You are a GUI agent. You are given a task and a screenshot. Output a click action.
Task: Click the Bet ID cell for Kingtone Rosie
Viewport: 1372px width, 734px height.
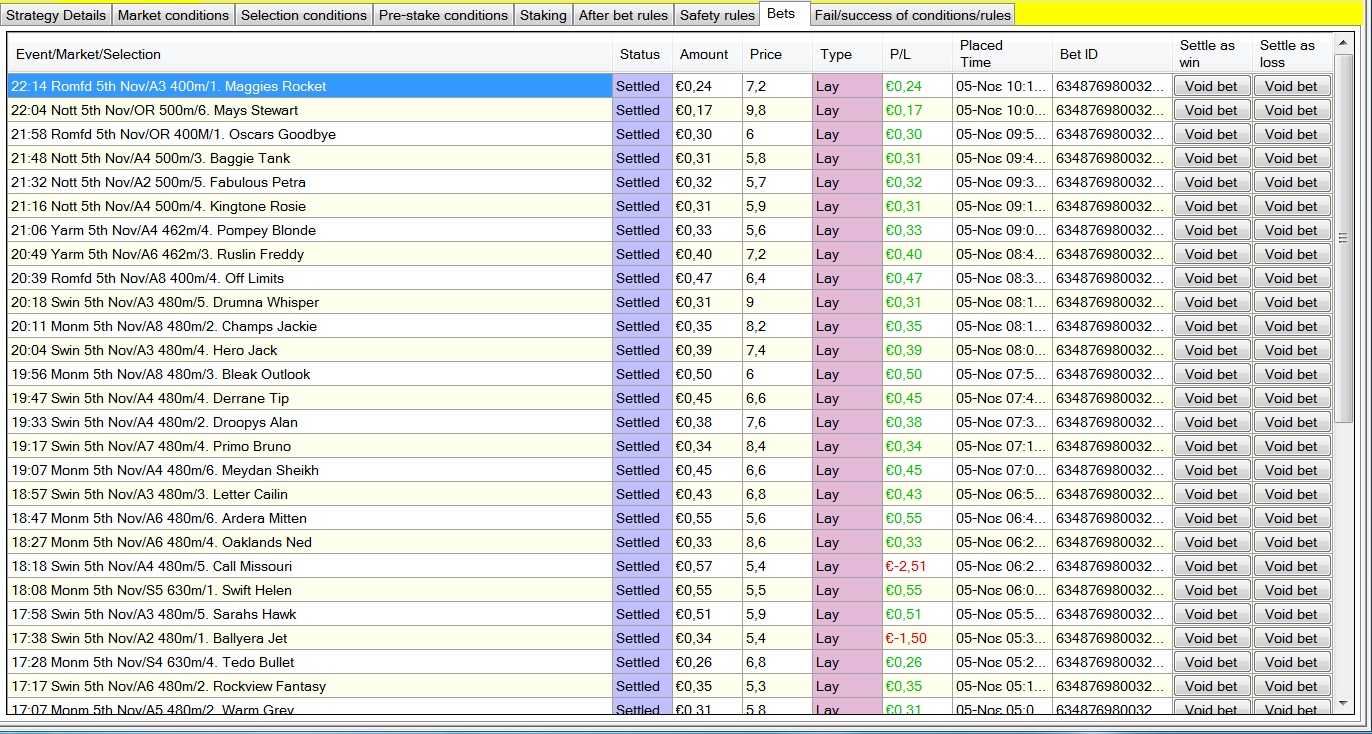pyautogui.click(x=1112, y=206)
